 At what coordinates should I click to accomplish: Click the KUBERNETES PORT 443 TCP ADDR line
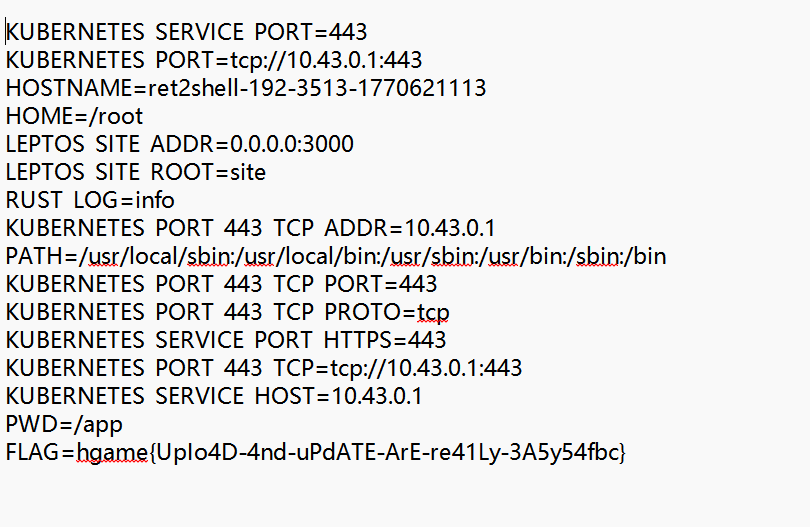(251, 228)
